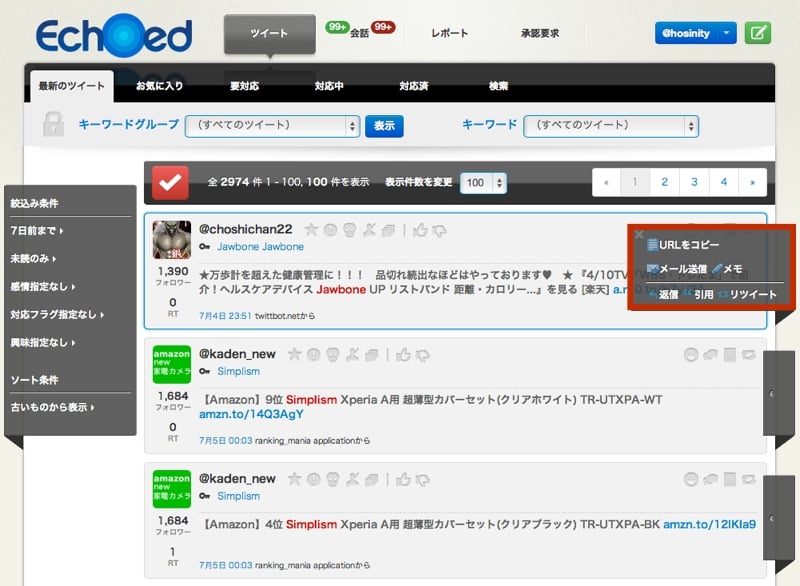Open the 承認要求 tab
The image size is (800, 586).
point(540,34)
